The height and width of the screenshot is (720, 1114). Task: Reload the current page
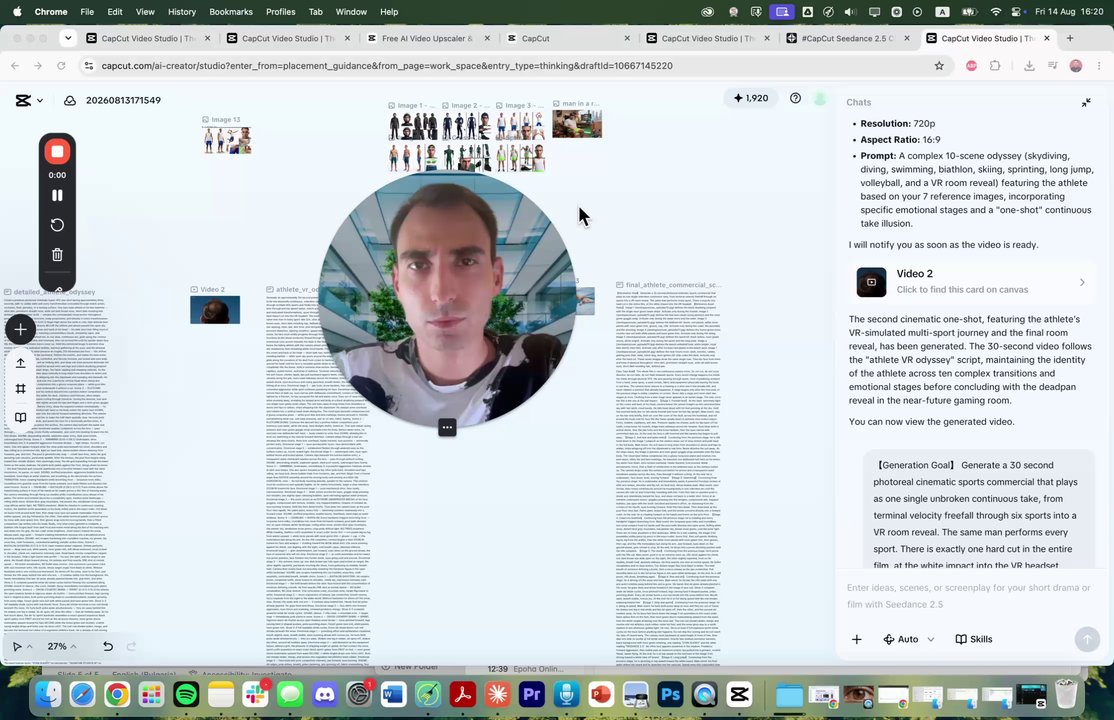tap(61, 65)
